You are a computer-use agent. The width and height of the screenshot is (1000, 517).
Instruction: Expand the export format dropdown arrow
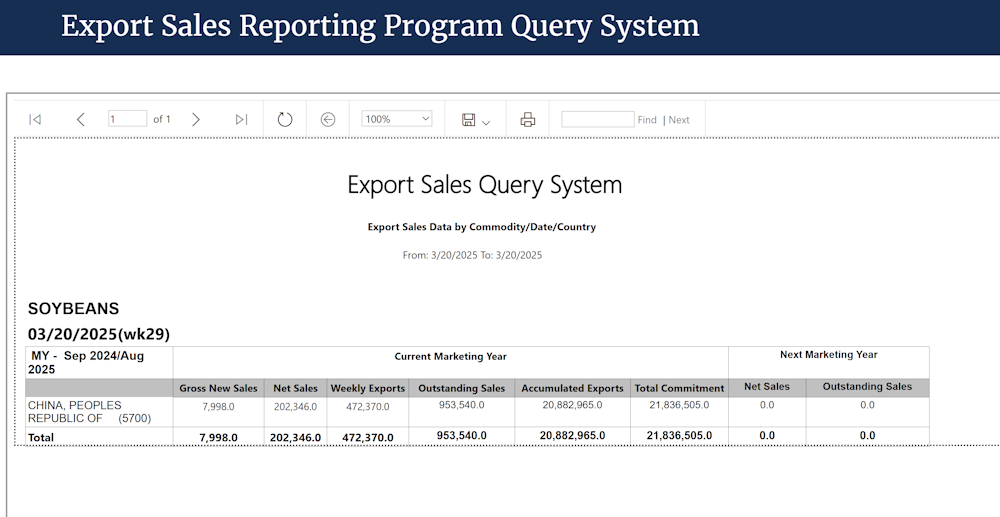(486, 121)
